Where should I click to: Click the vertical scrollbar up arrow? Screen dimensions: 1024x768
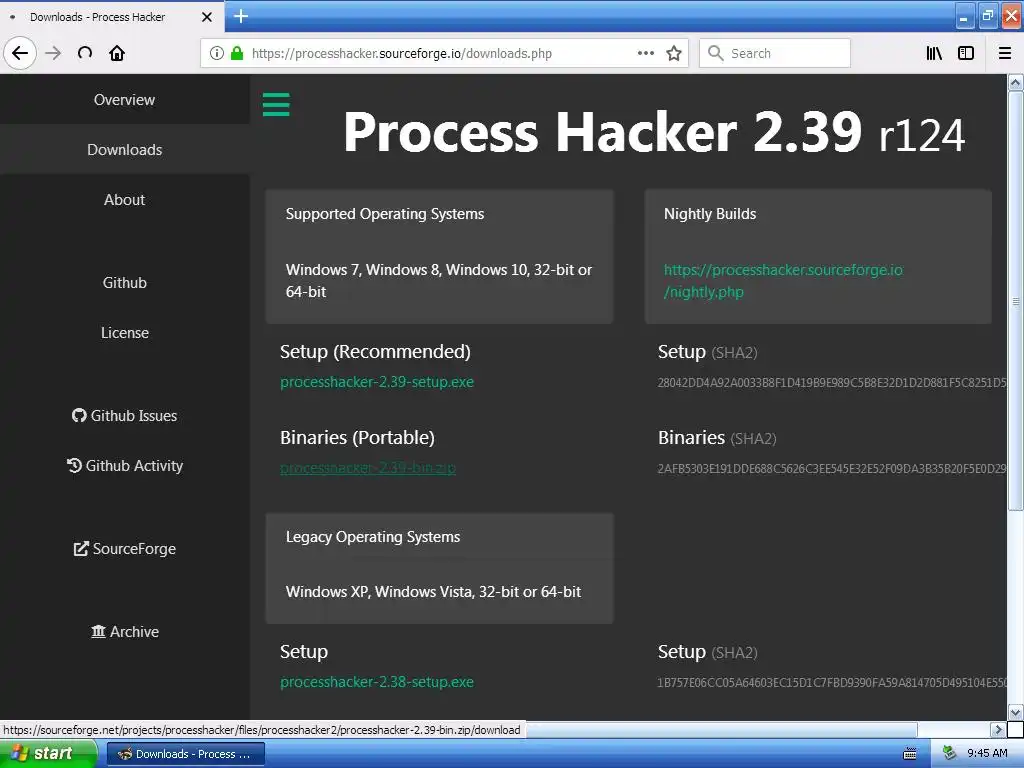pos(1015,83)
